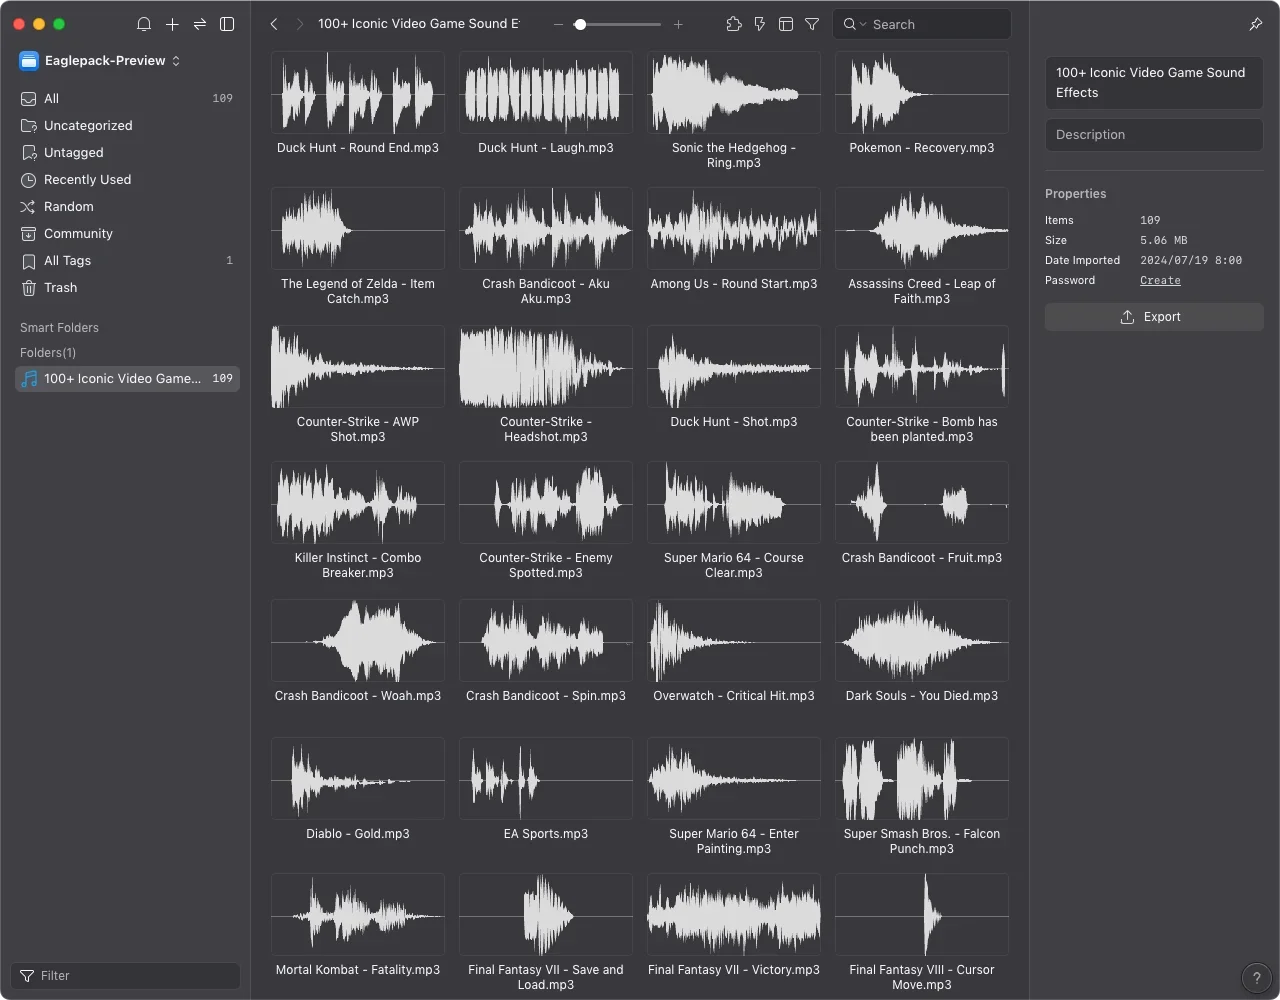Show Untagged items
This screenshot has width=1280, height=1000.
click(127, 152)
